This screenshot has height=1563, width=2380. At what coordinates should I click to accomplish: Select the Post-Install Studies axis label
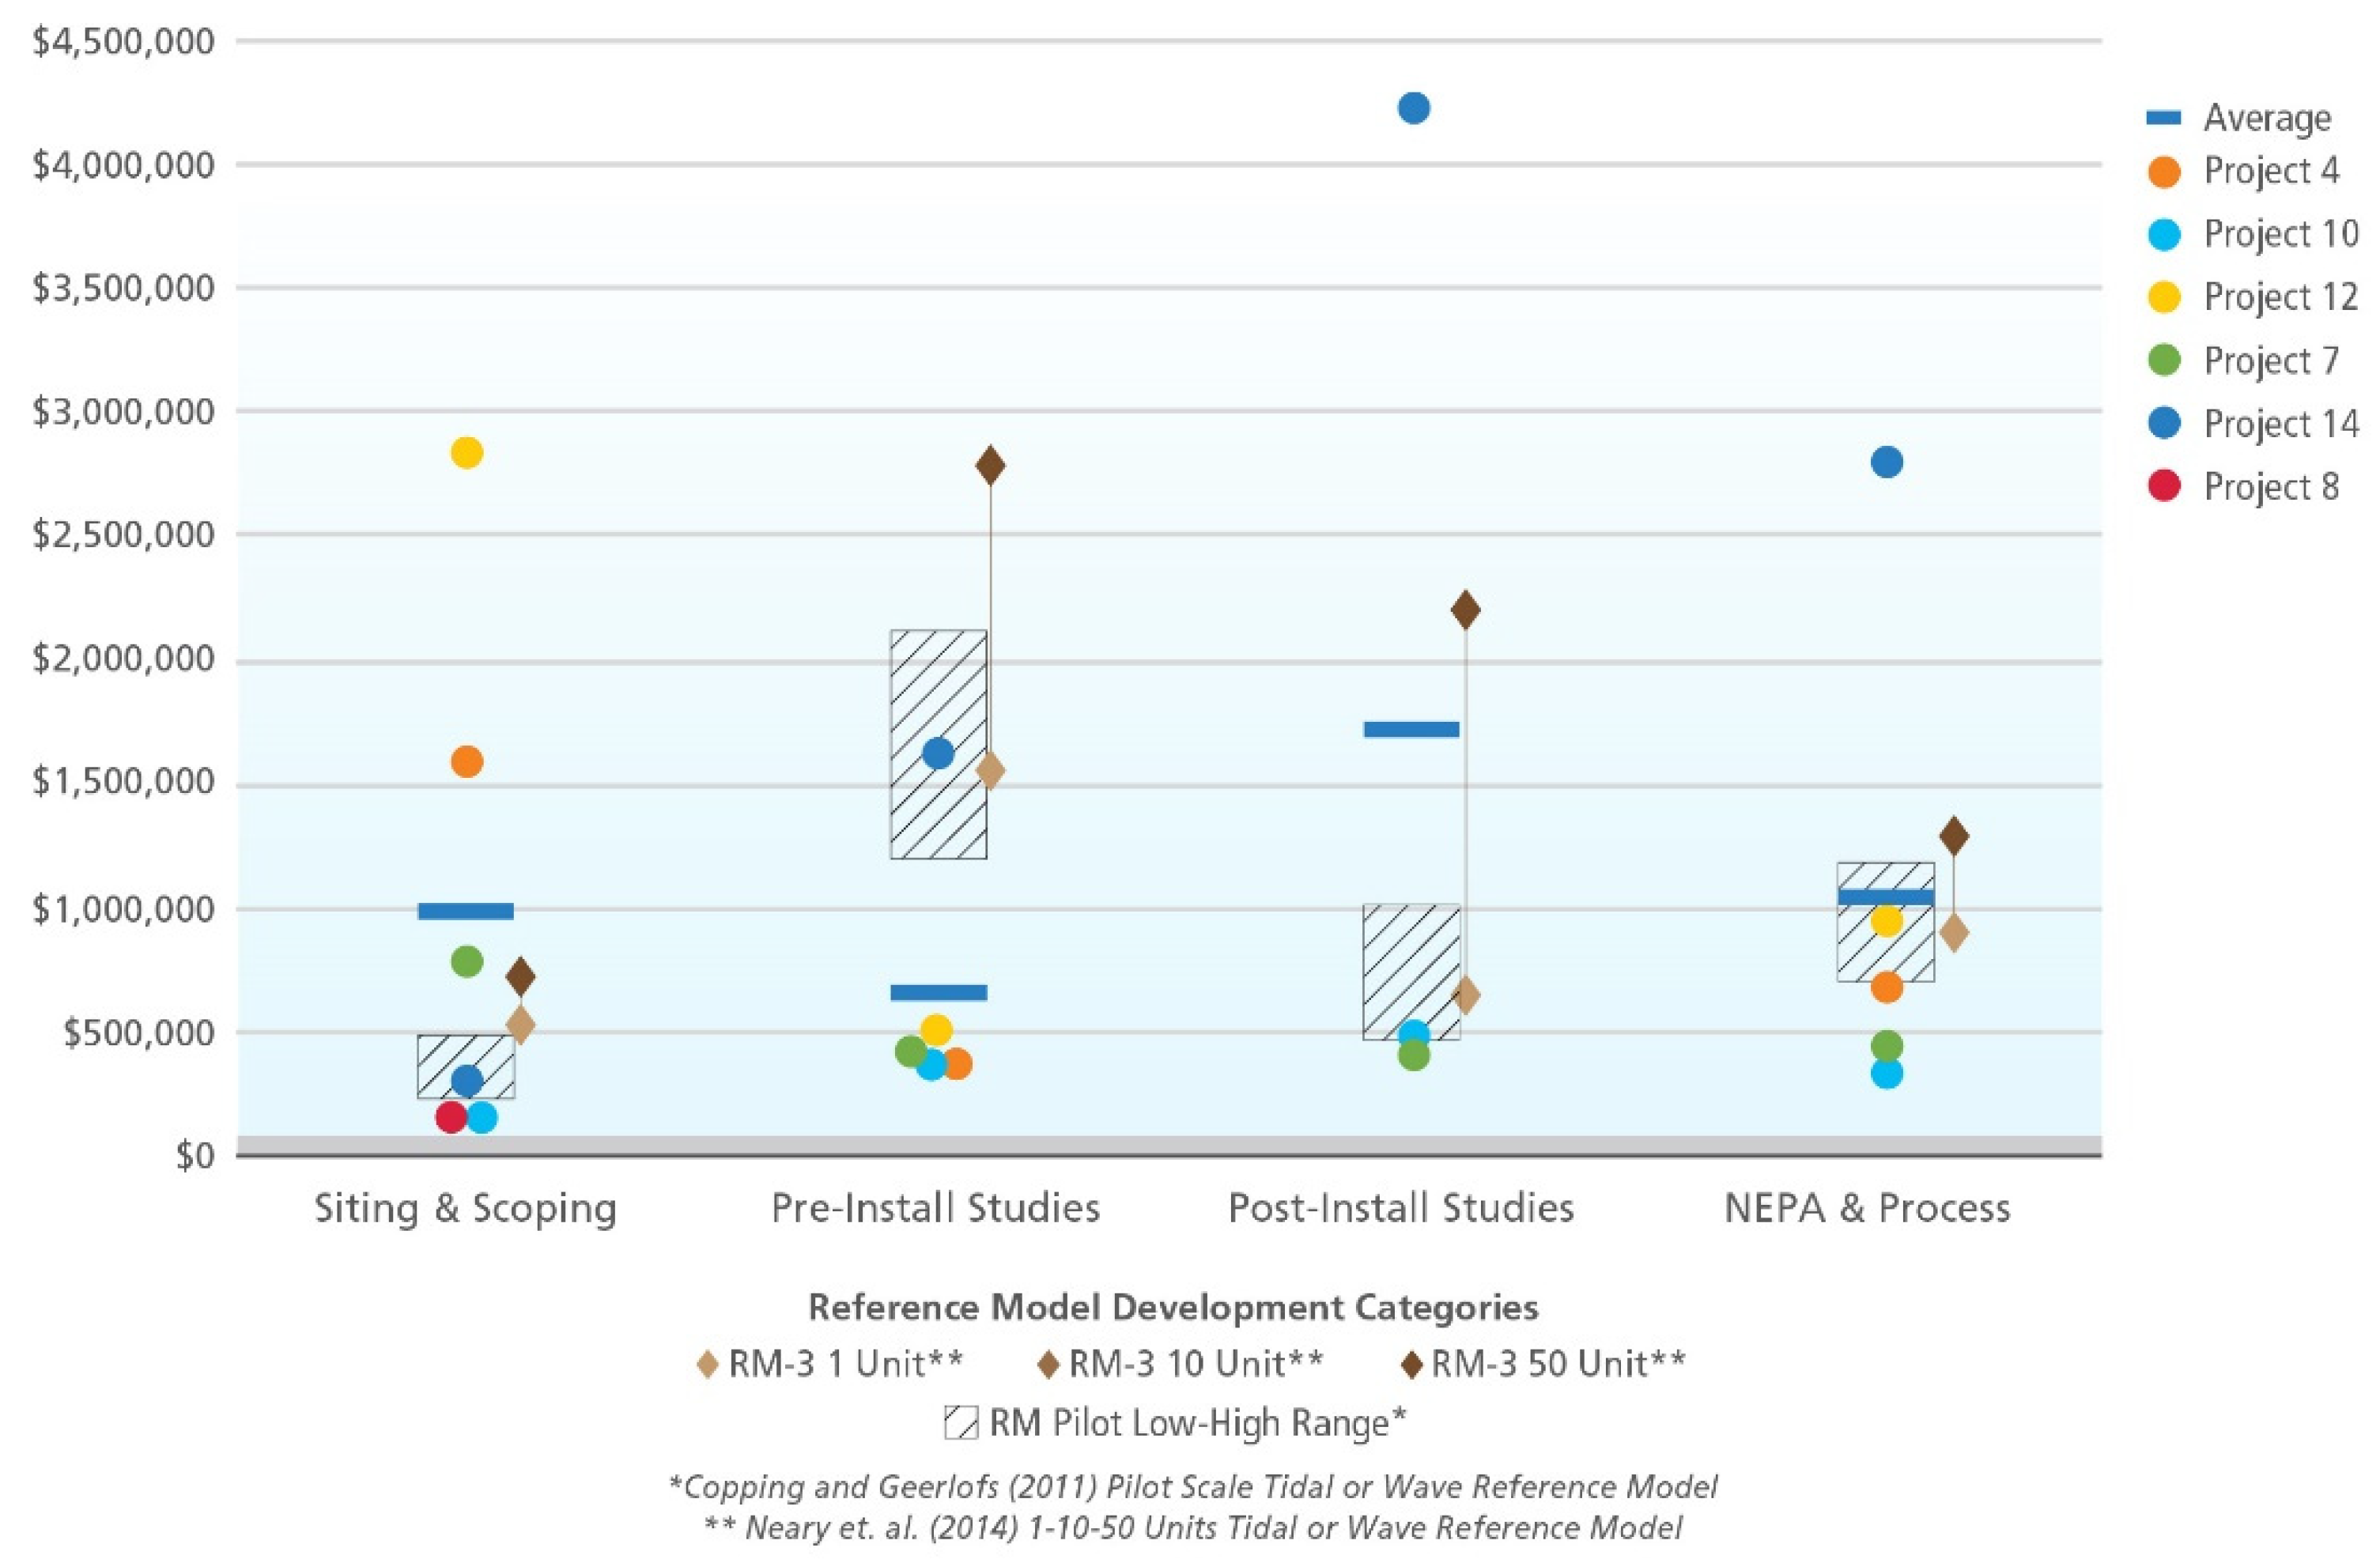[1401, 1208]
